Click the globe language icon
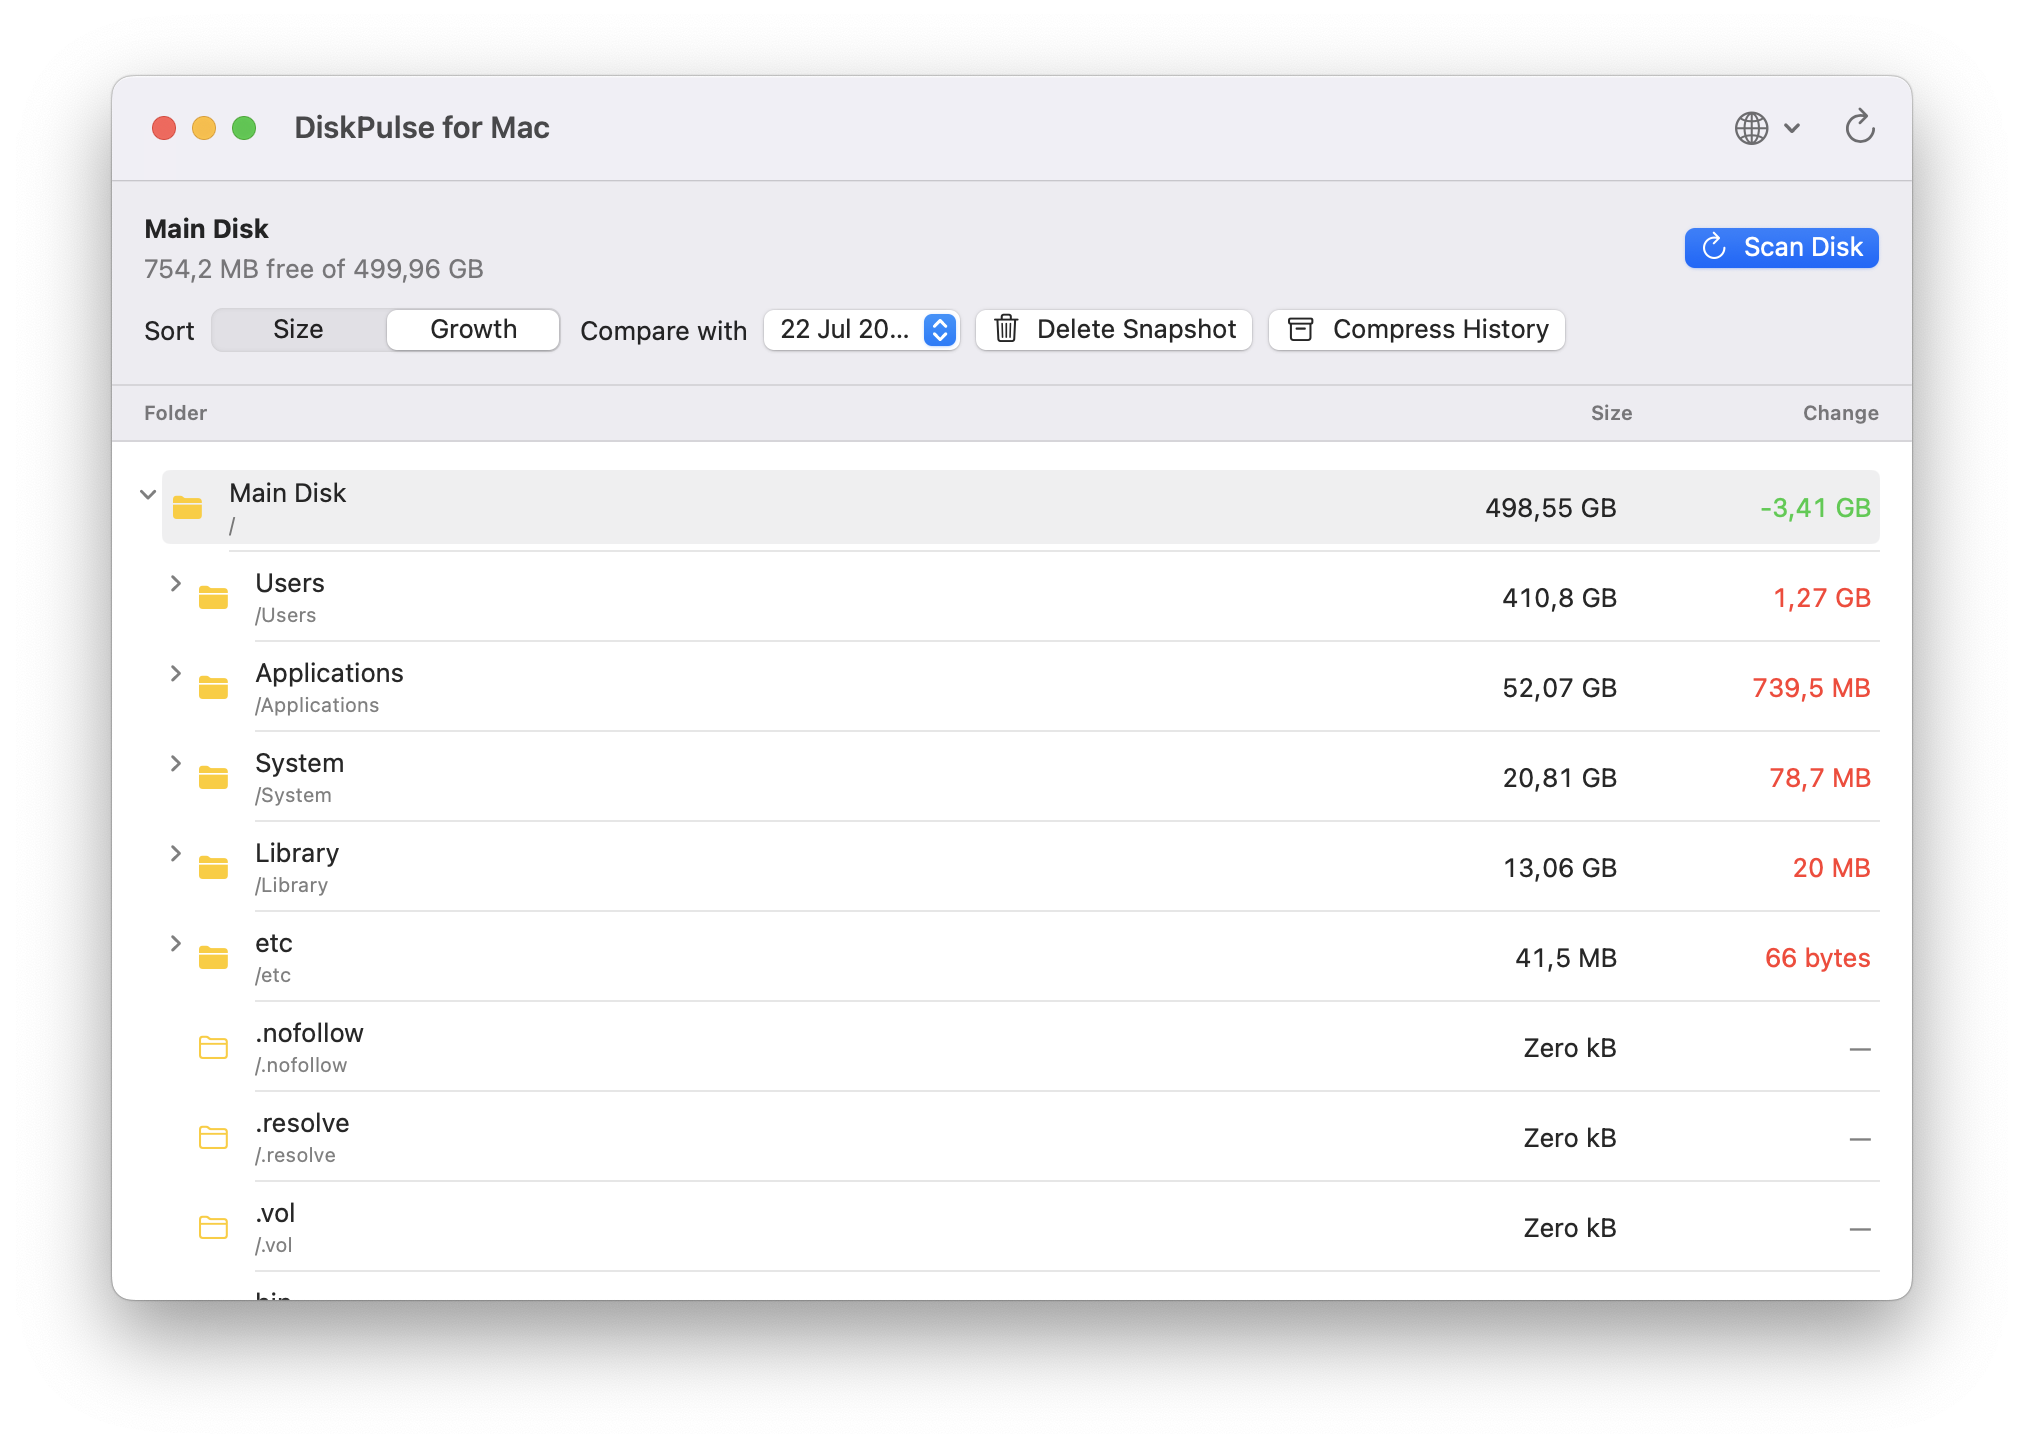 (1751, 128)
